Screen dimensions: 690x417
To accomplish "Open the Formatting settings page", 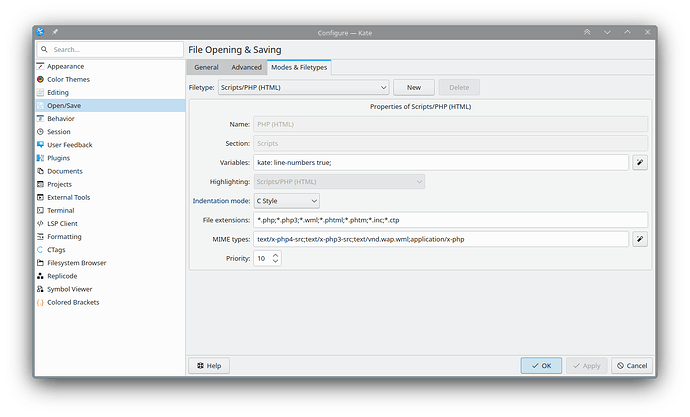I will click(x=110, y=237).
